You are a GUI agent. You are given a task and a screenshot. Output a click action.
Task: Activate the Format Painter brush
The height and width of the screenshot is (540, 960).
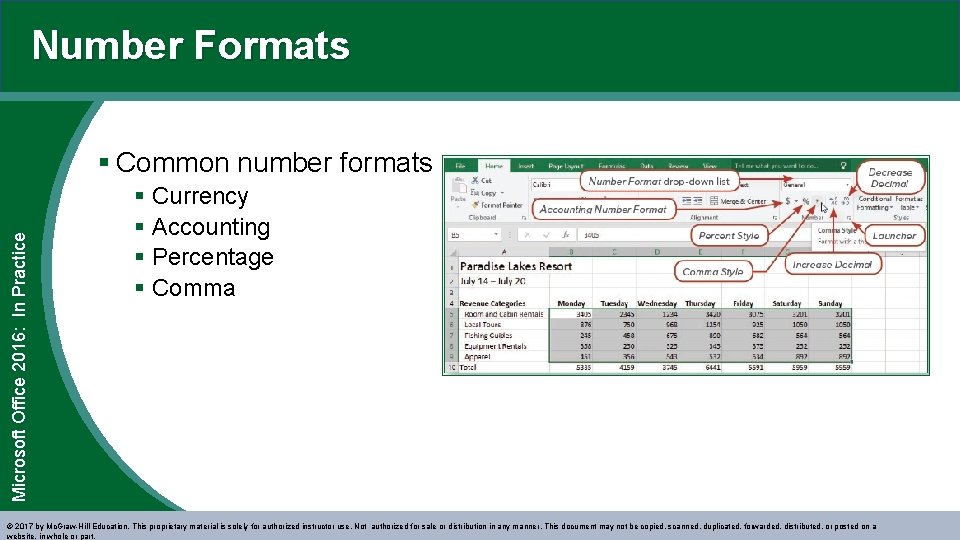tap(476, 205)
